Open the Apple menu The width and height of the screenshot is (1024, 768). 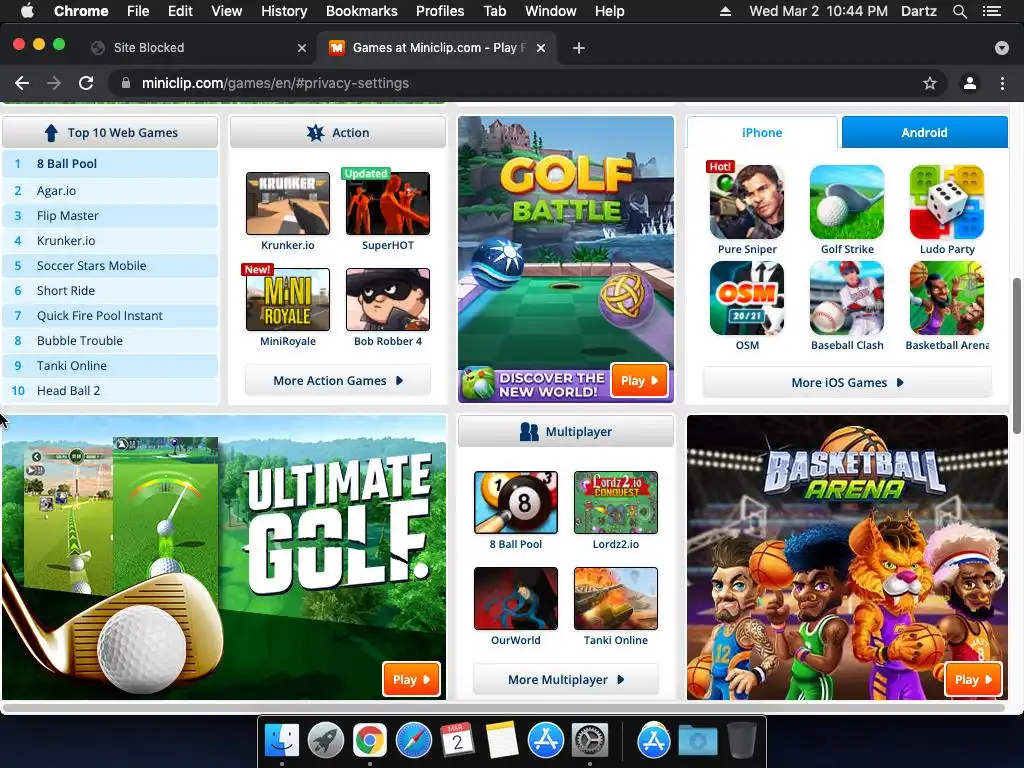tap(27, 11)
